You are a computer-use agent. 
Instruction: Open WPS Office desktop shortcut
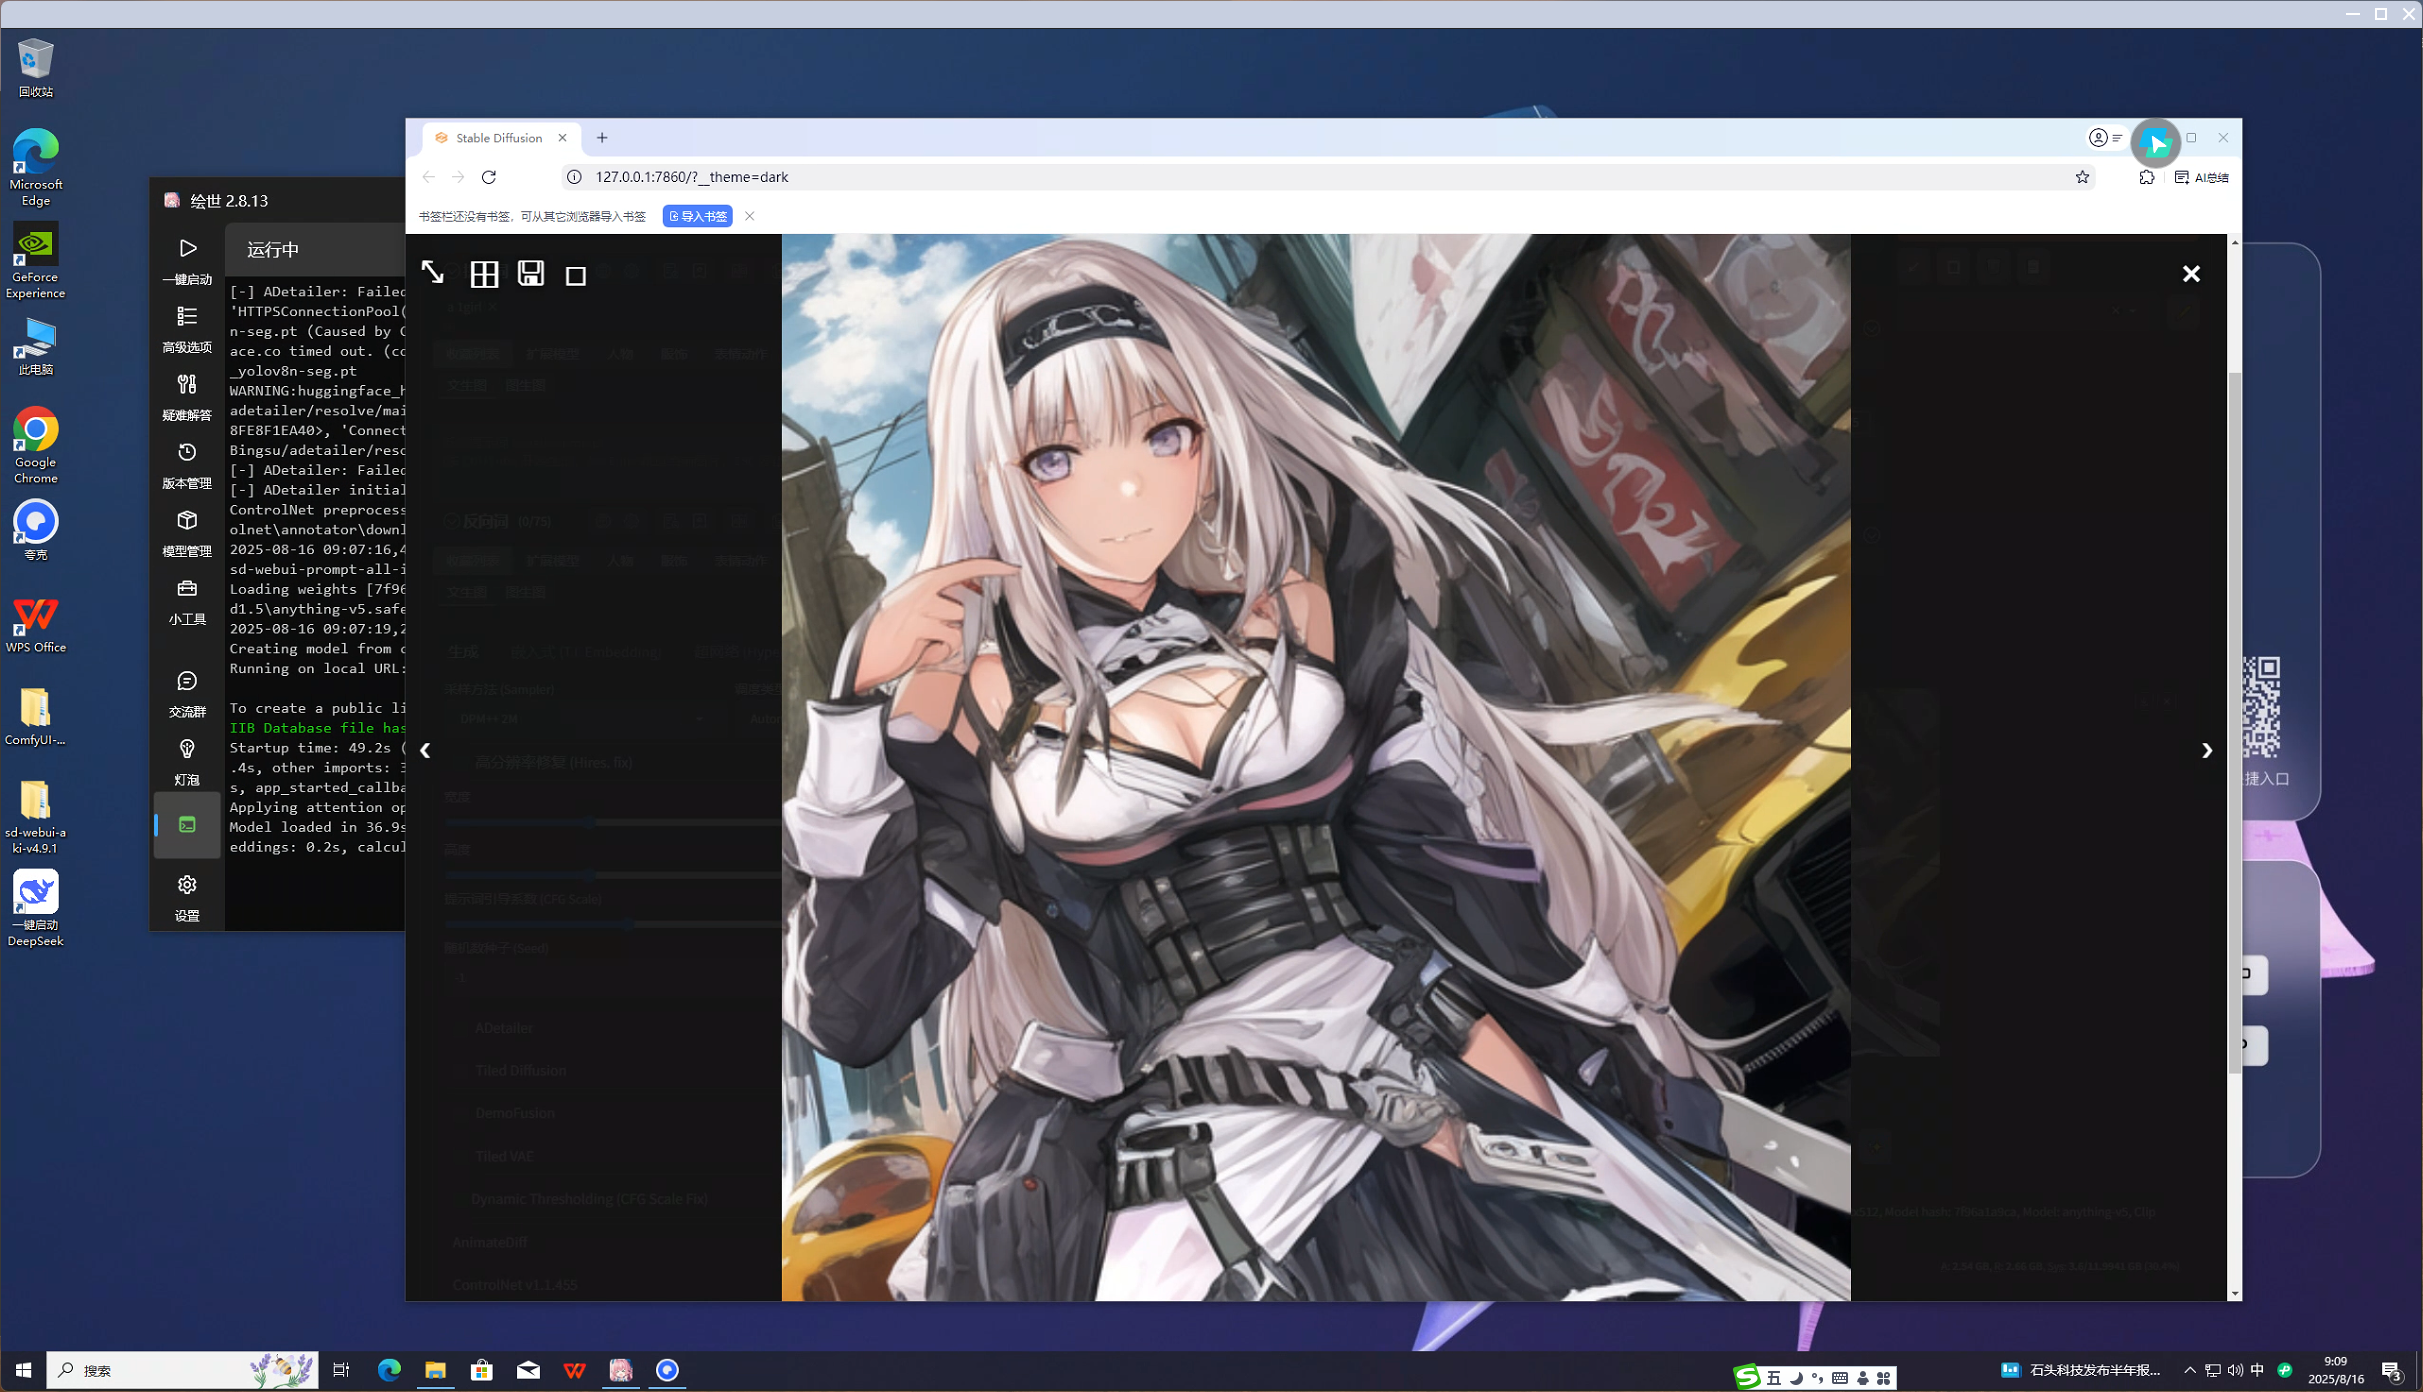click(x=35, y=626)
